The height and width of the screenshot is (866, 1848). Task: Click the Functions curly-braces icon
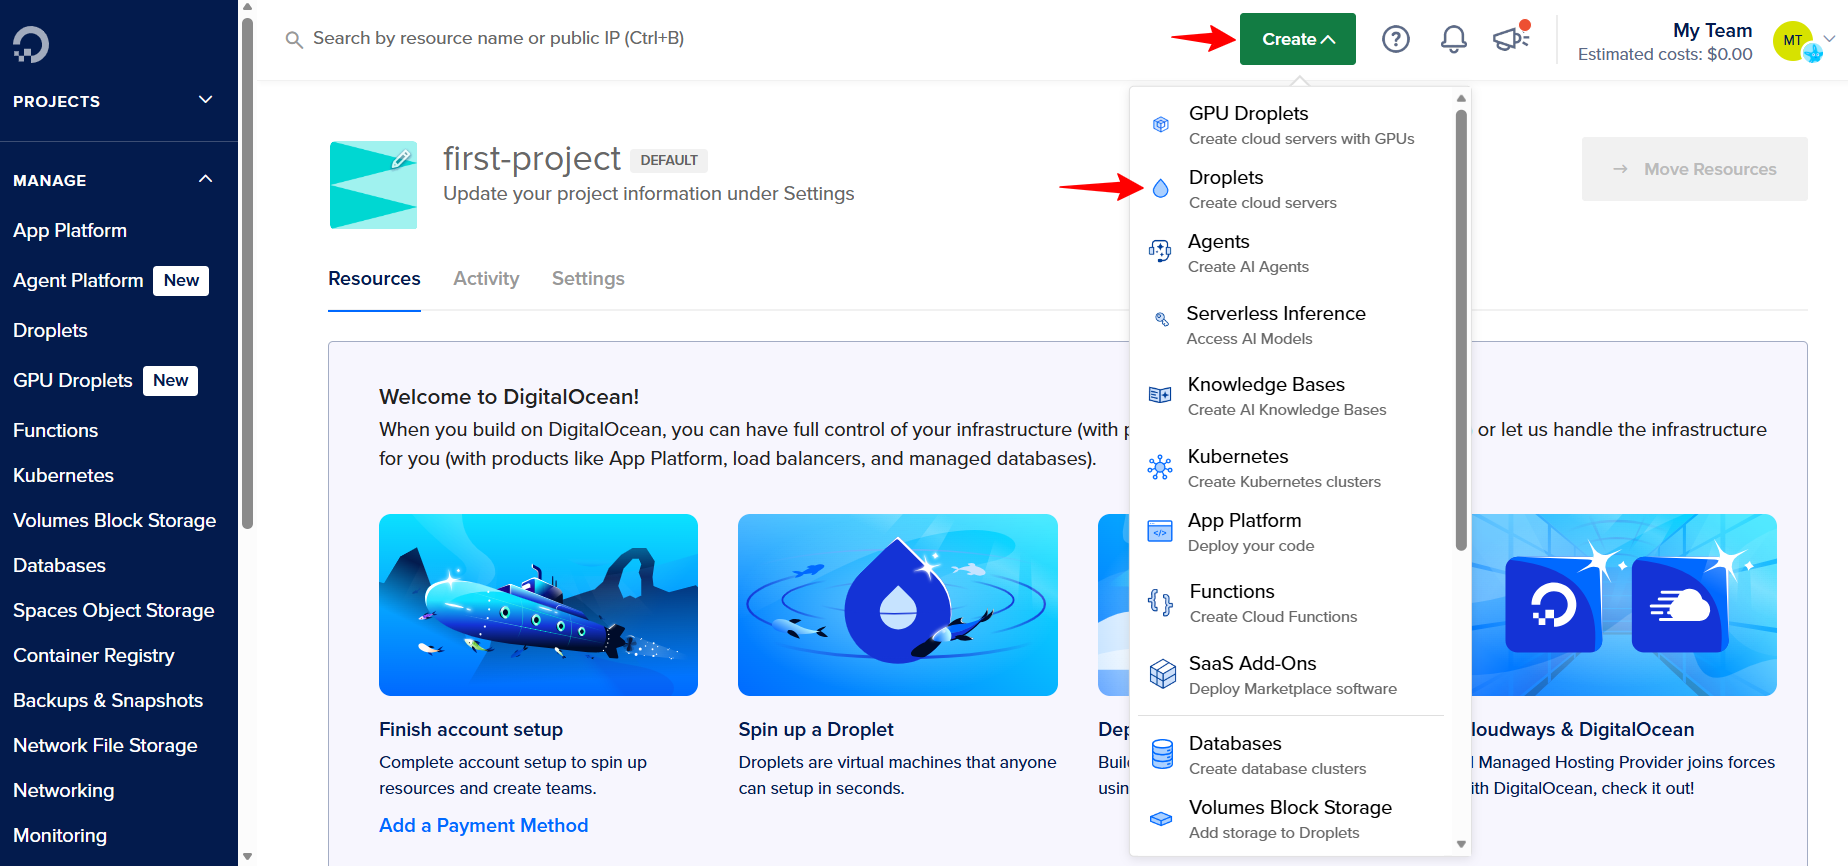tap(1160, 602)
